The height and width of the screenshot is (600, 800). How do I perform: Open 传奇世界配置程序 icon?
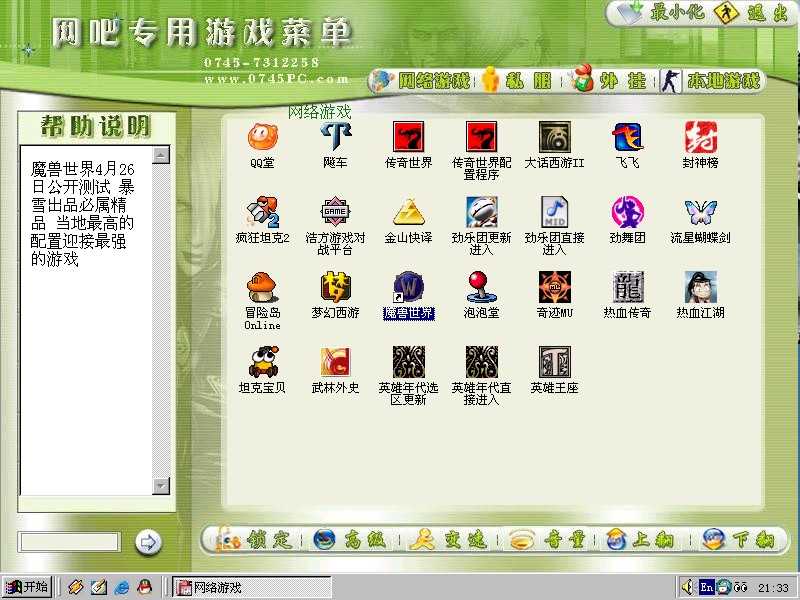(x=482, y=137)
